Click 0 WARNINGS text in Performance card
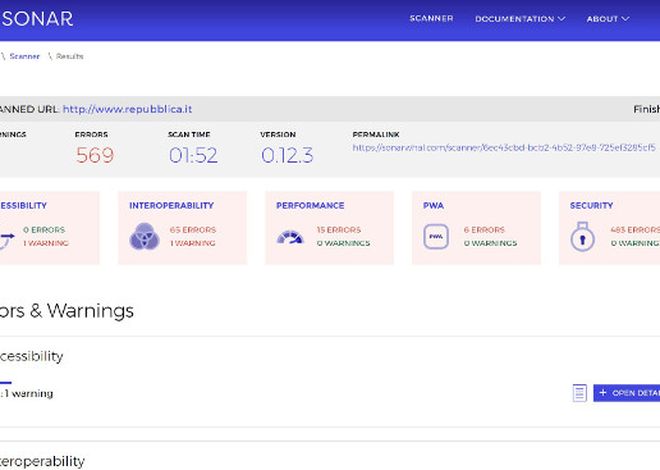 (343, 243)
